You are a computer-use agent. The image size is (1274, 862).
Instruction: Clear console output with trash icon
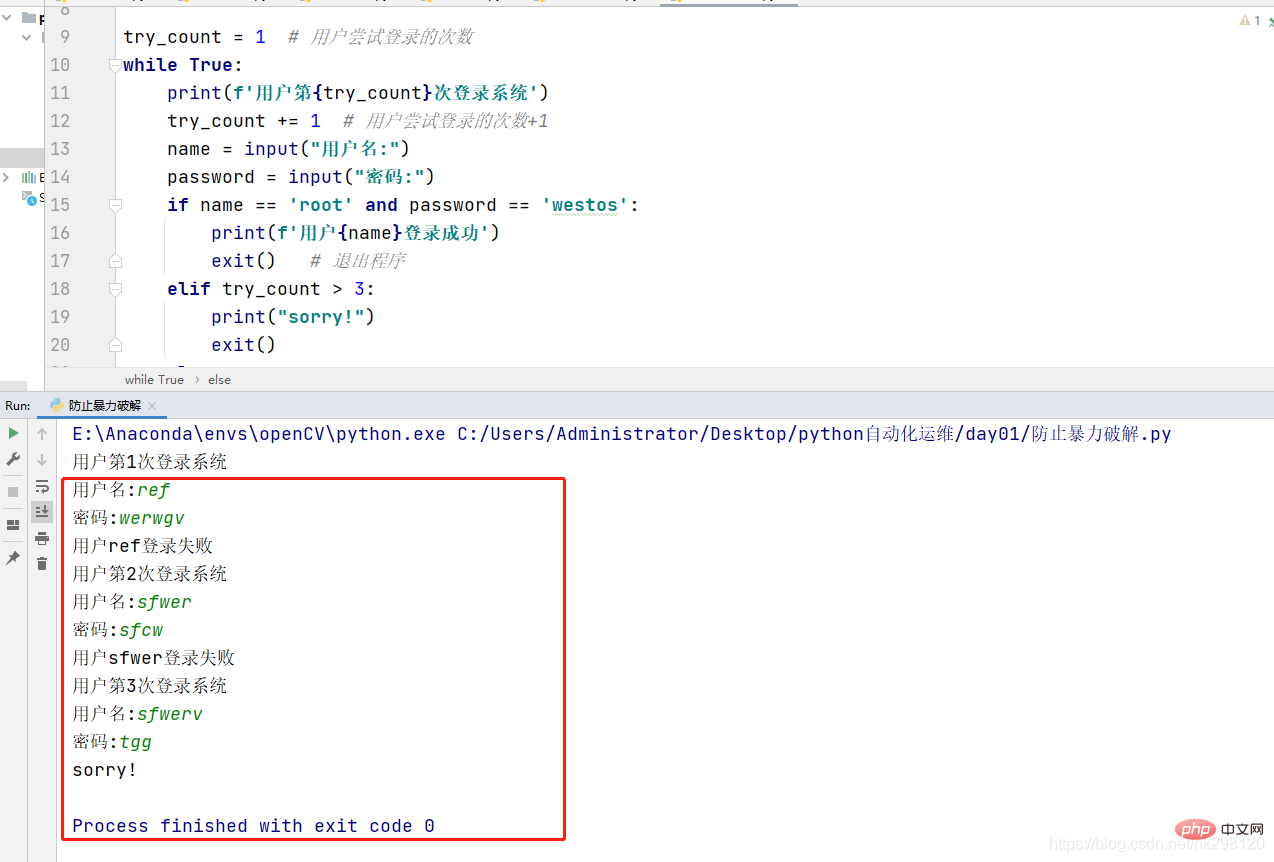[x=42, y=564]
